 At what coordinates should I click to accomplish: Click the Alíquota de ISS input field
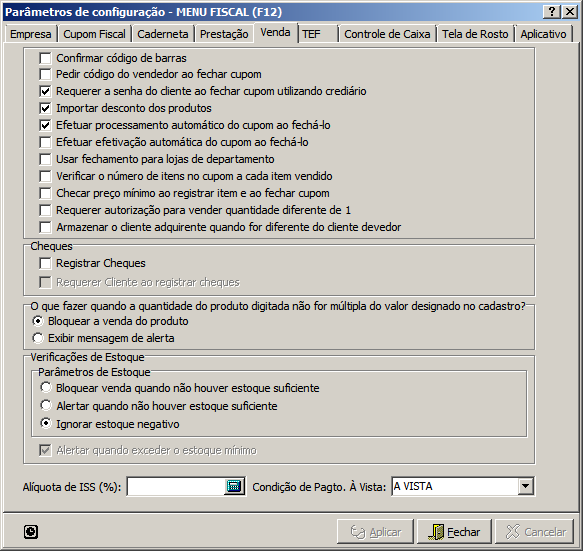pos(175,486)
